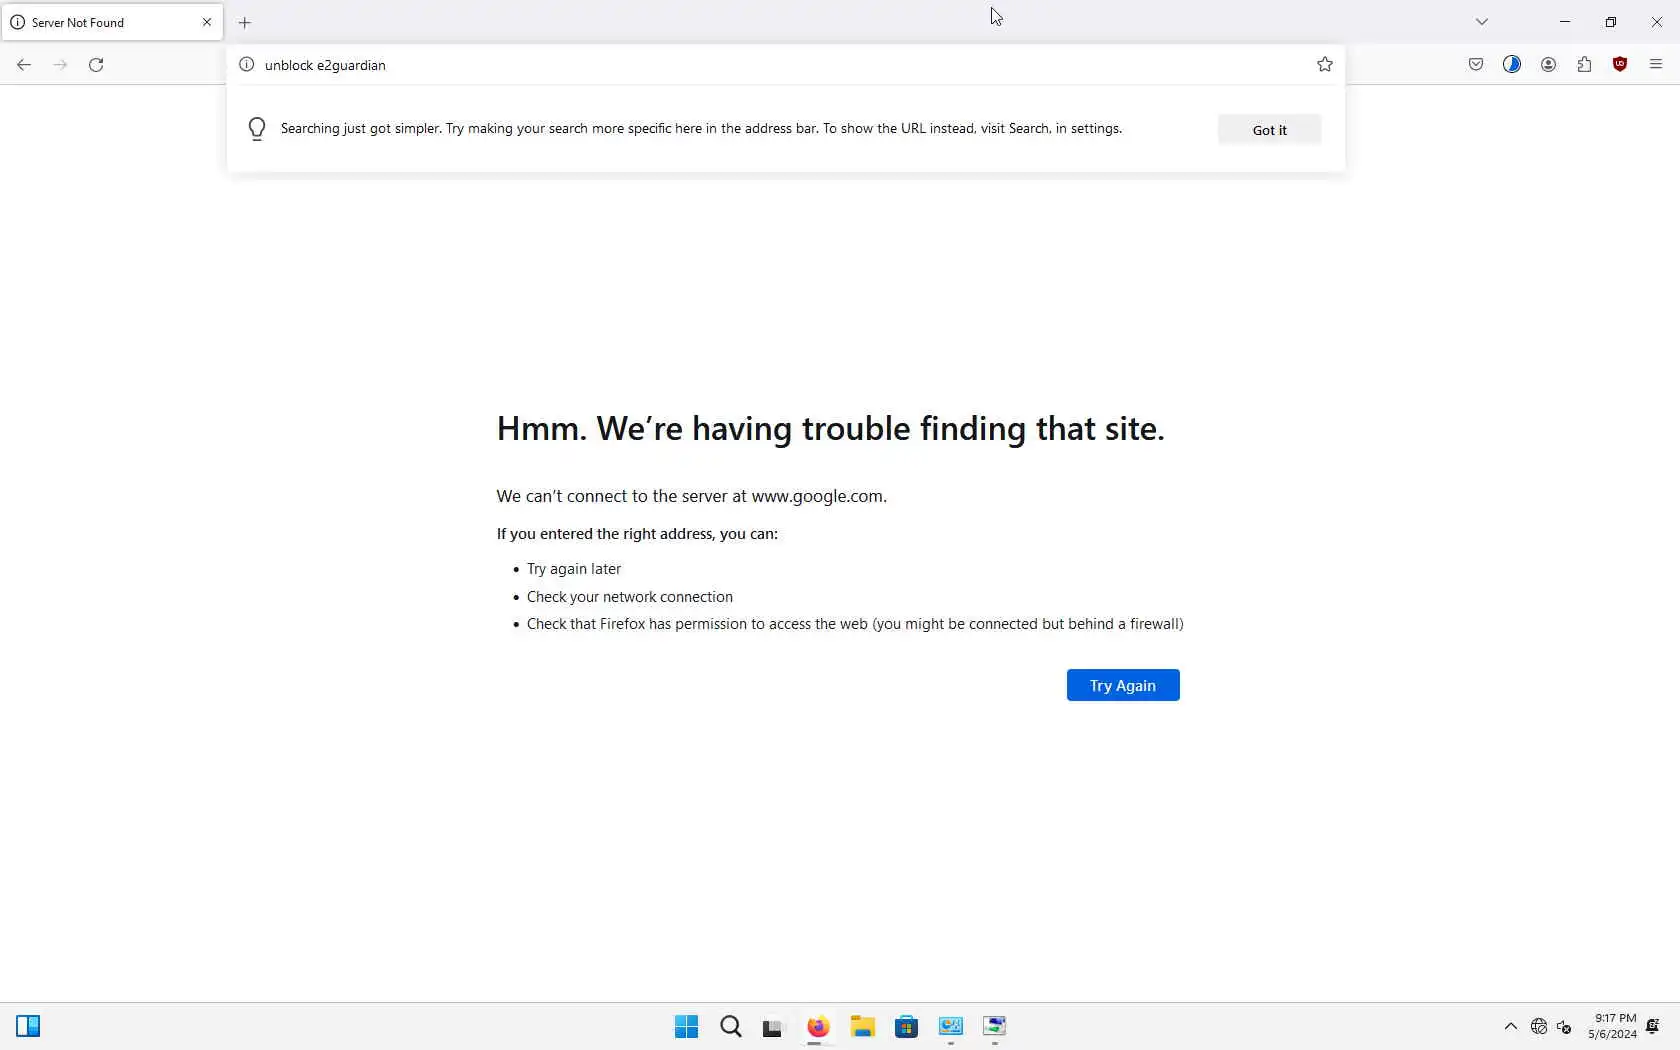Click the www.google.com connection error sentence

[x=692, y=496]
